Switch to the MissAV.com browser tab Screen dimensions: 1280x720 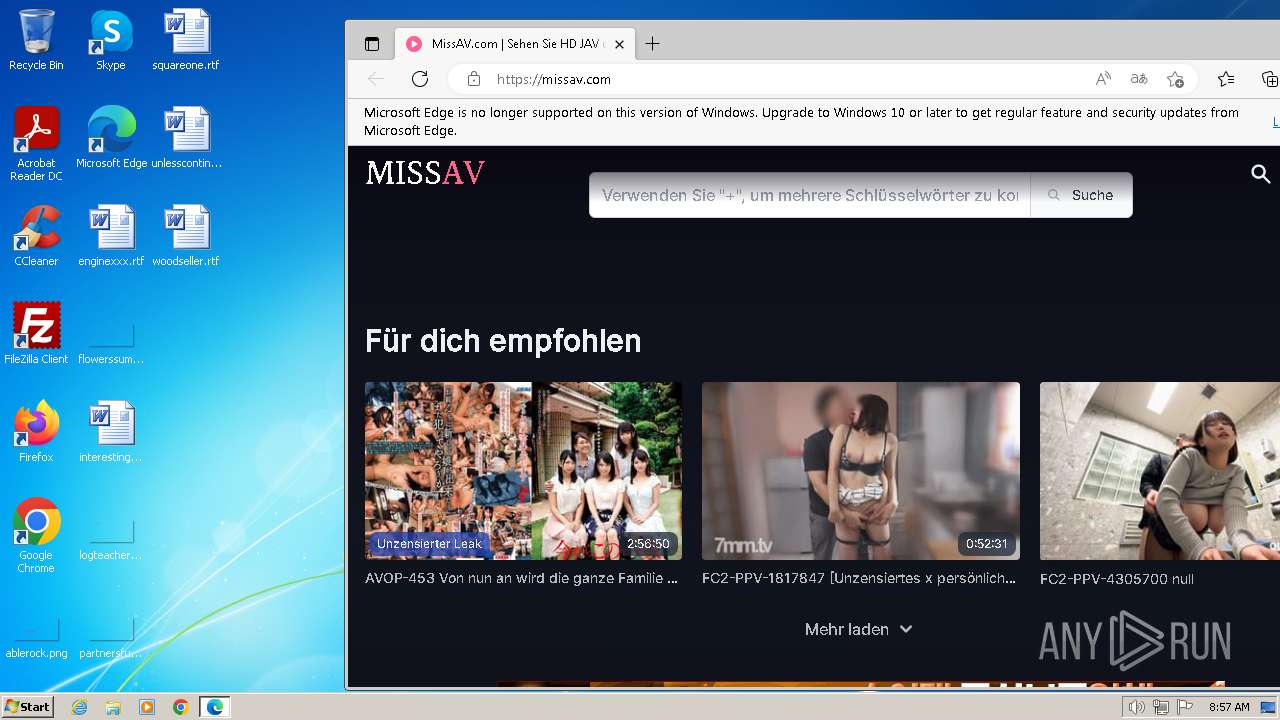514,44
